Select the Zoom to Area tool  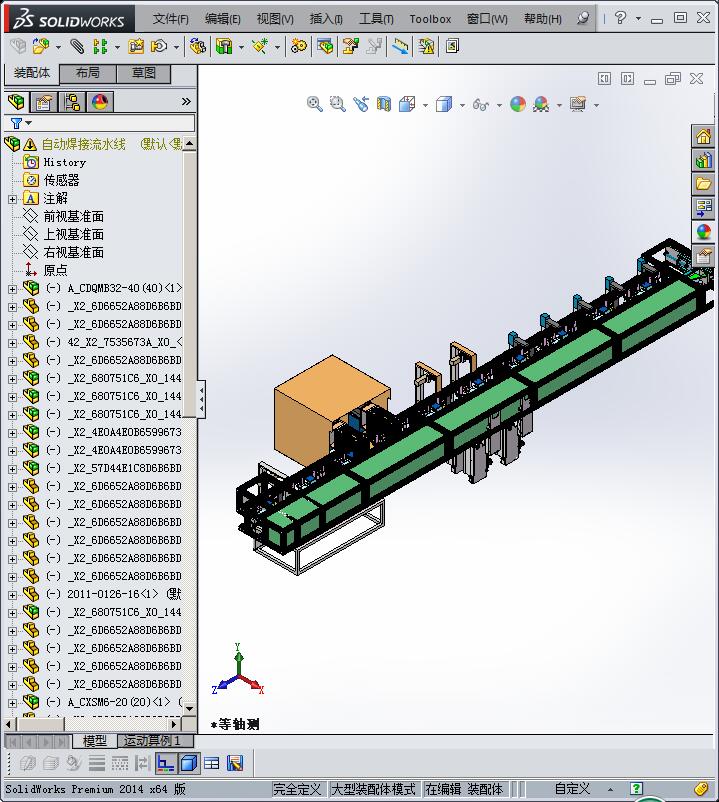(x=338, y=104)
